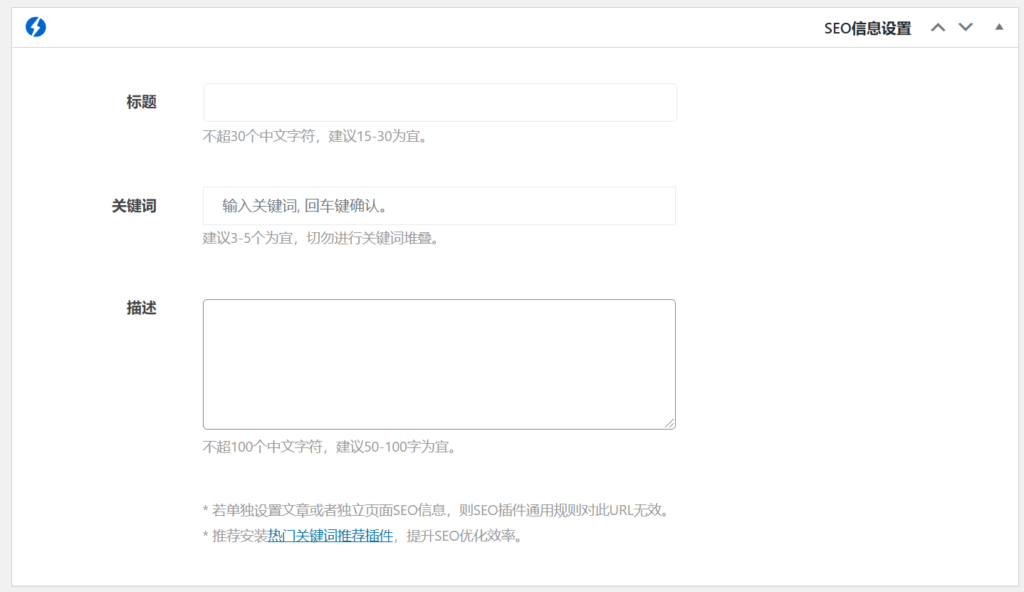The width and height of the screenshot is (1024, 592).
Task: Focus the 标题 input field
Action: pyautogui.click(x=440, y=102)
